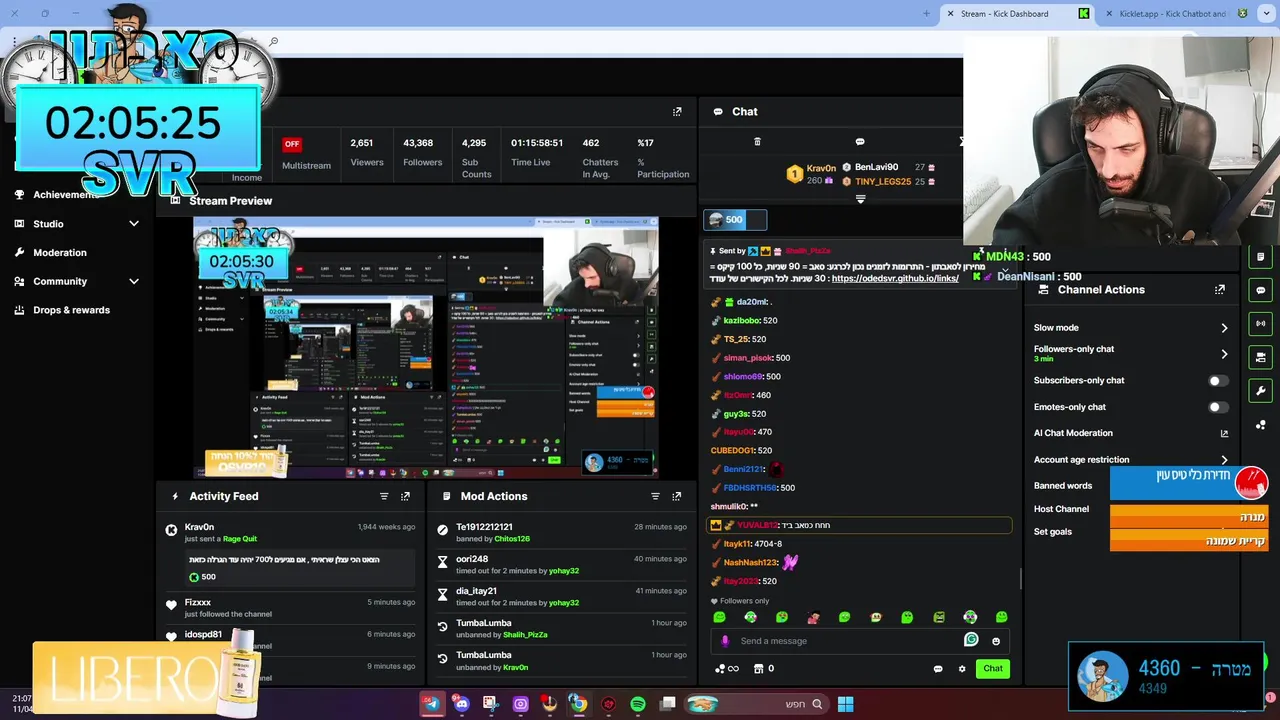Click the first green blob emote above message box
The image size is (1280, 720).
click(719, 617)
